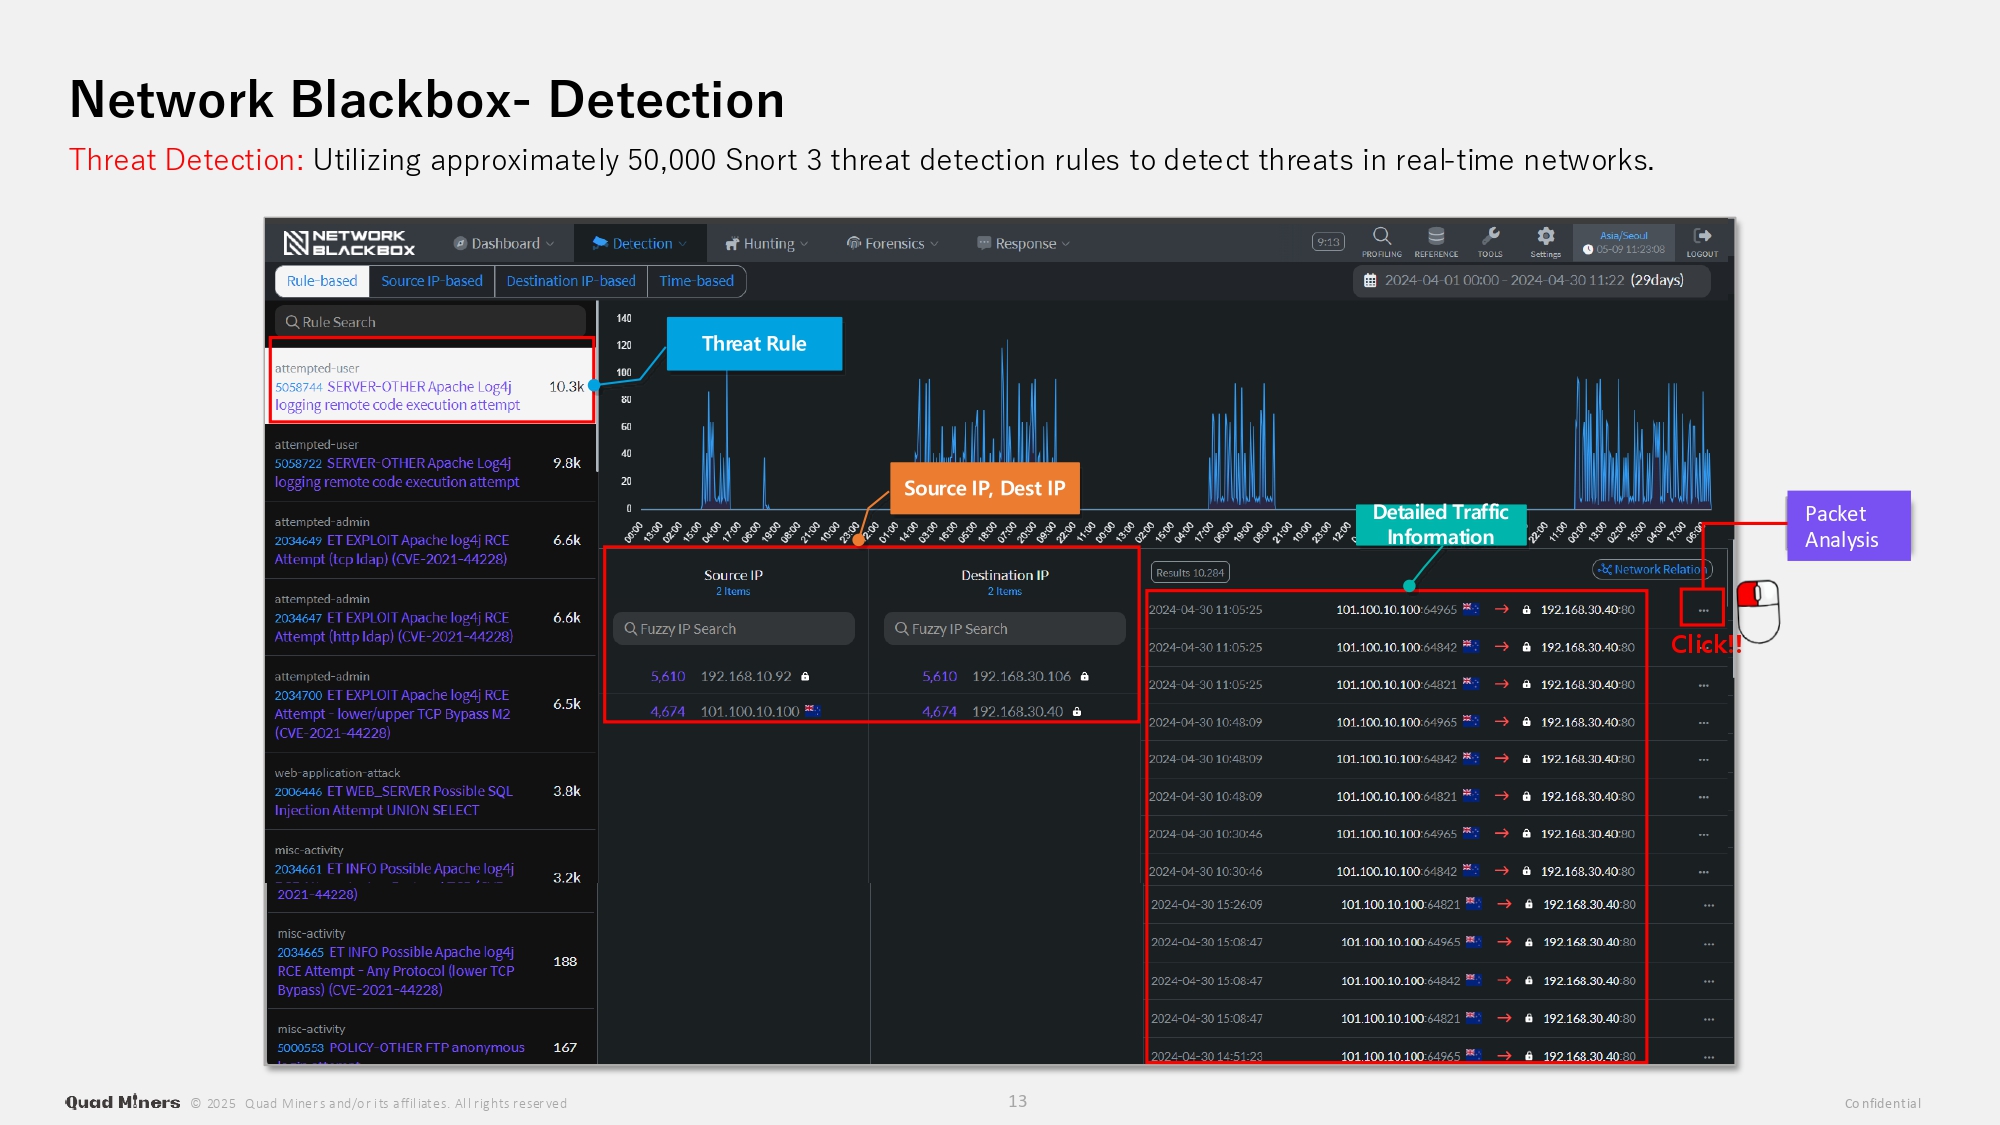
Task: Switch to the Source IP-based tab
Action: pos(431,281)
